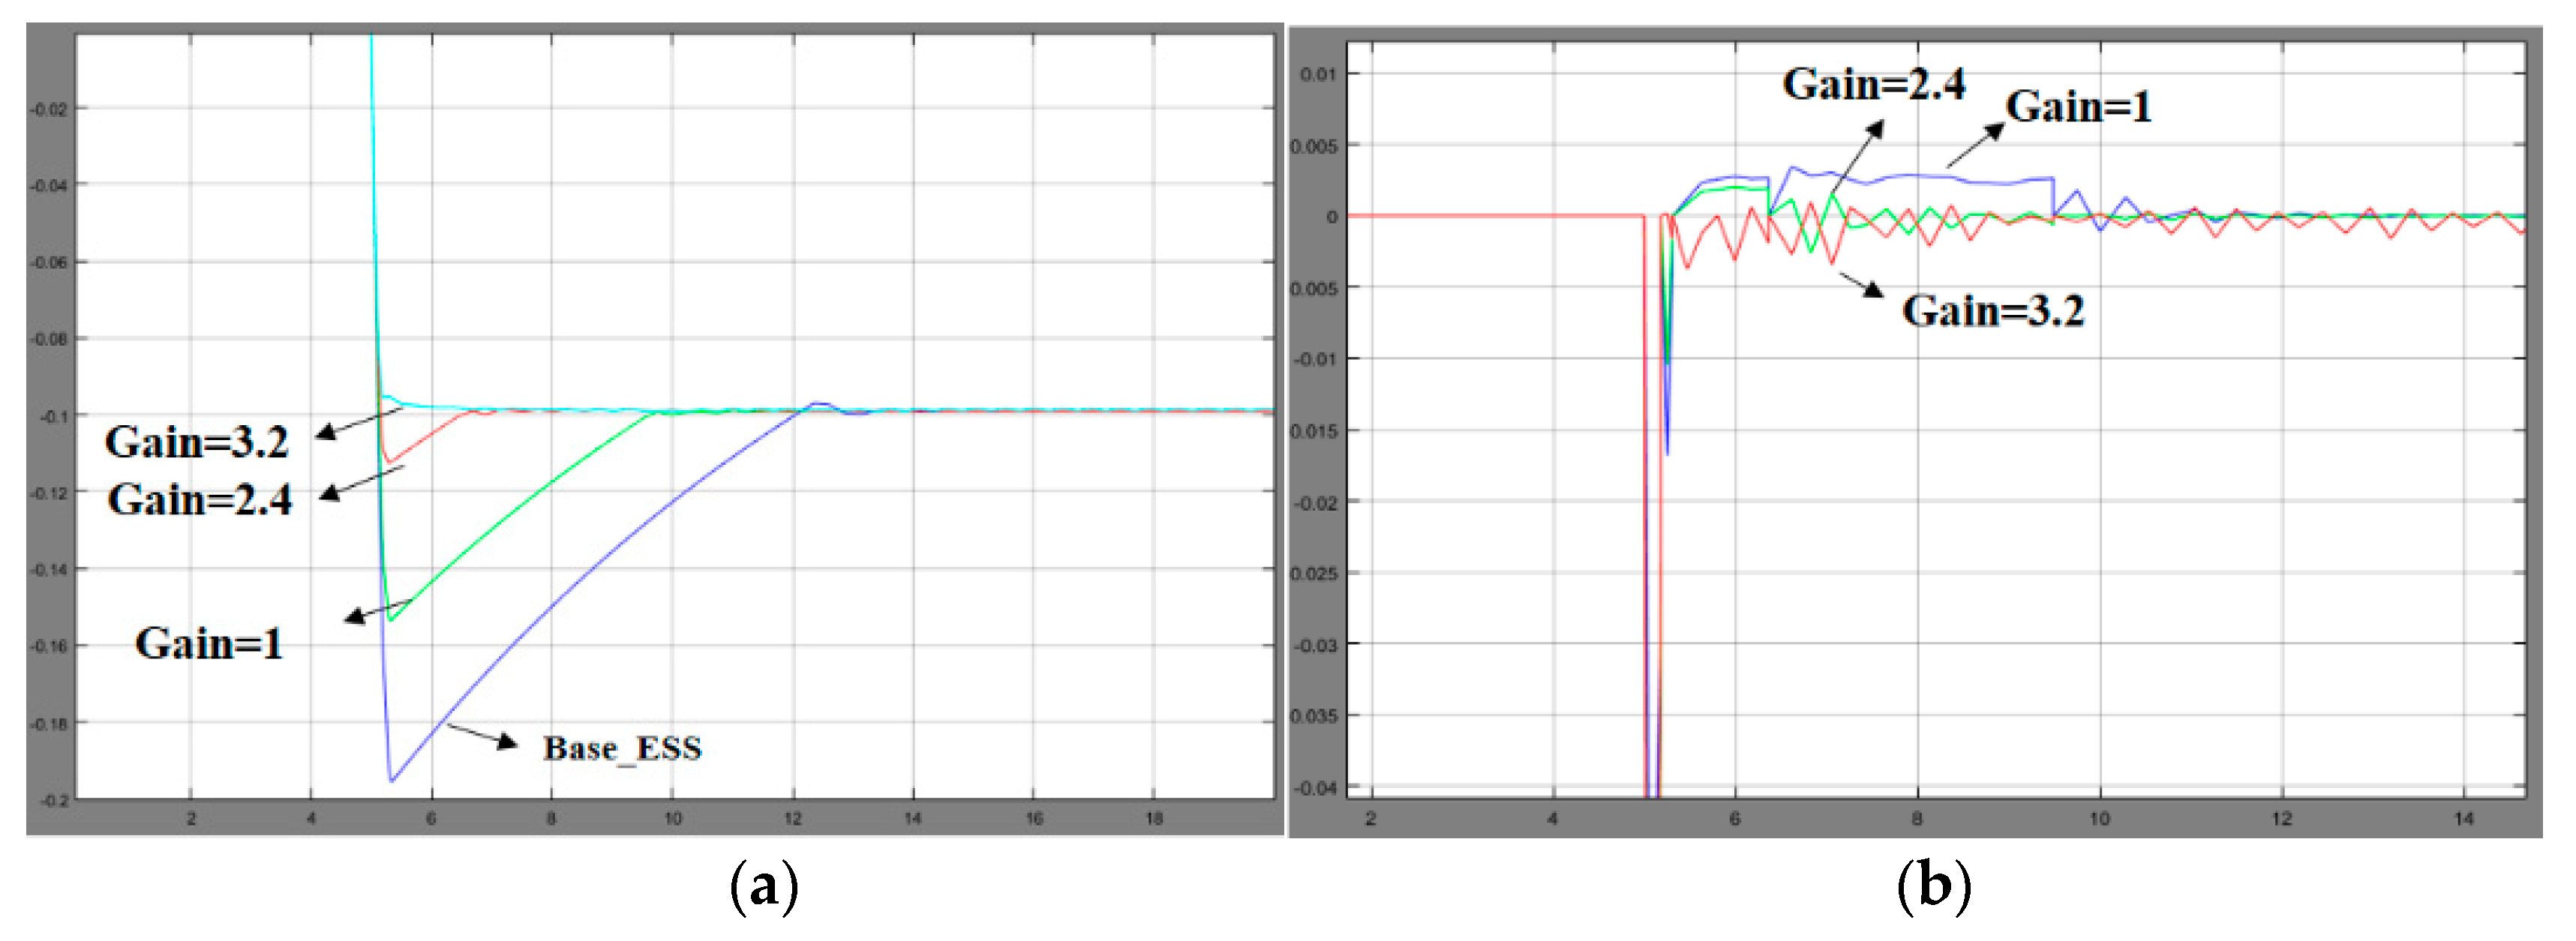Click y-axis tick 0.01 in right plot
Image resolution: width=2576 pixels, height=941 pixels.
click(x=1317, y=74)
